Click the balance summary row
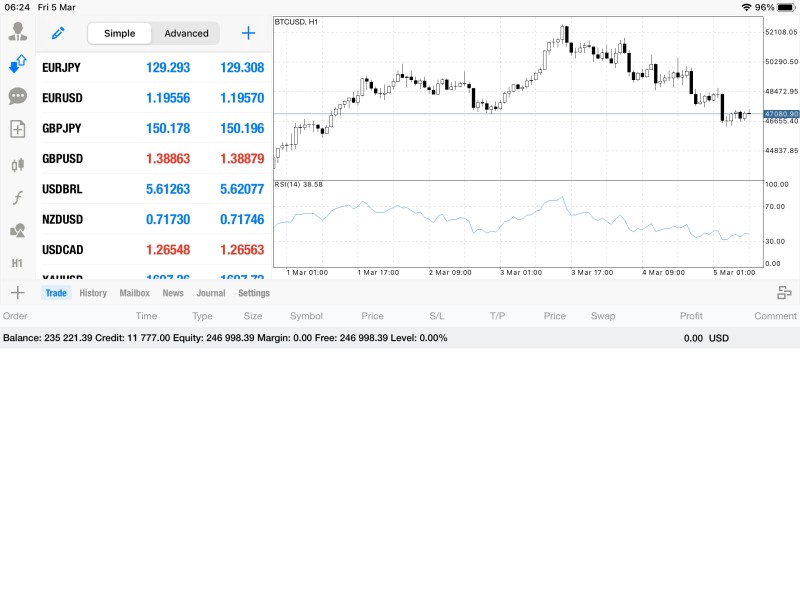This screenshot has width=800, height=600. point(400,338)
